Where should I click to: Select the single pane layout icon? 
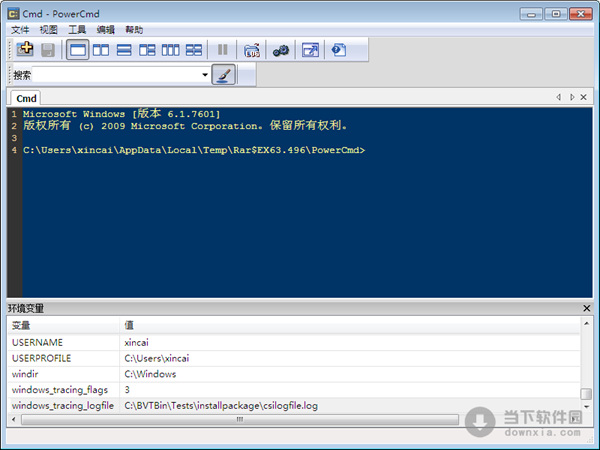coord(78,50)
